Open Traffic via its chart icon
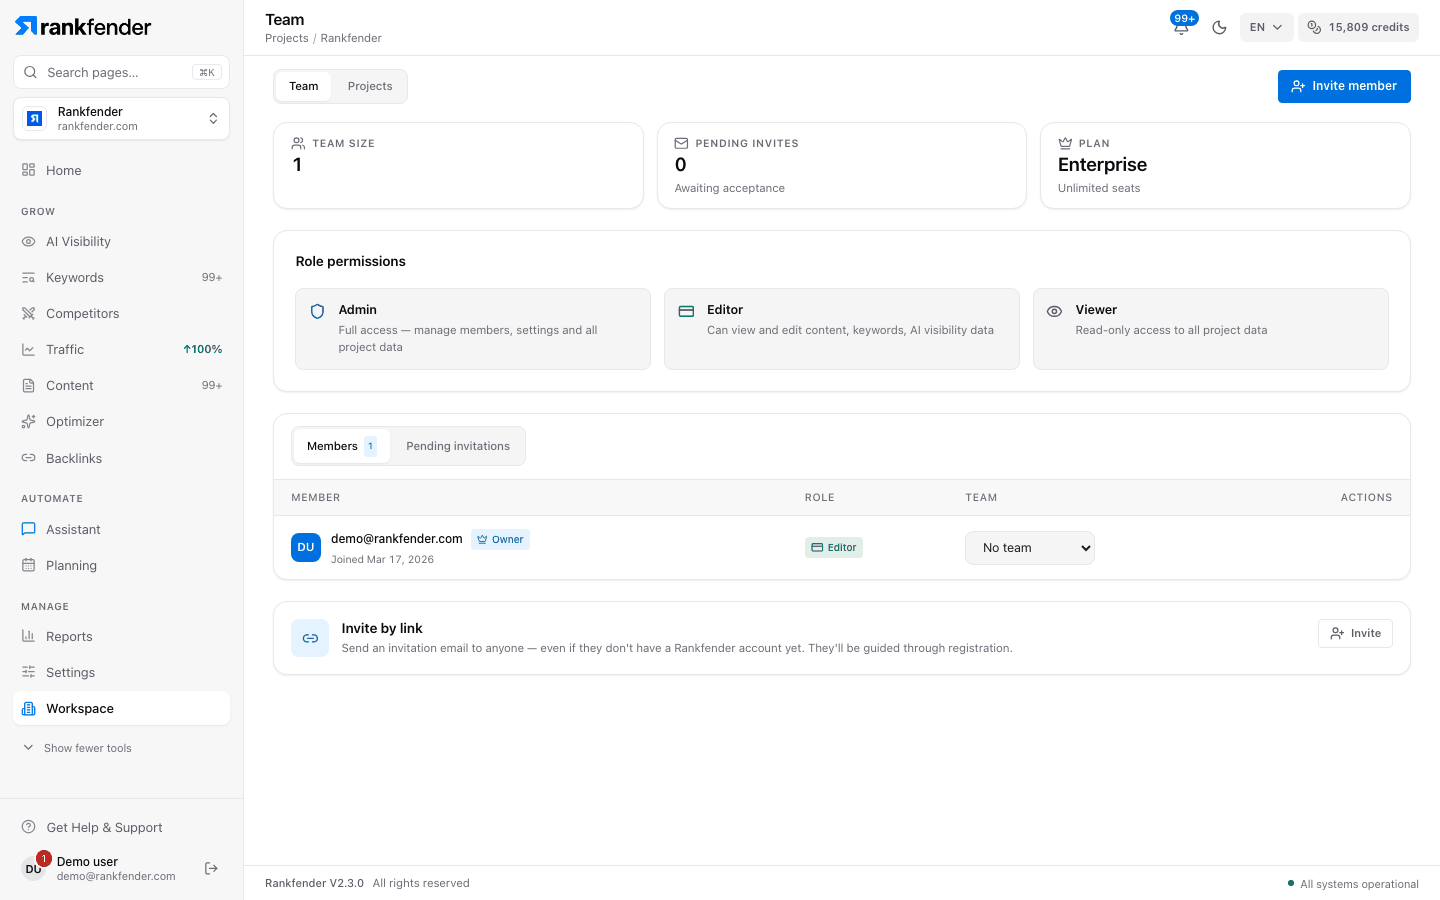The image size is (1440, 900). pyautogui.click(x=28, y=350)
